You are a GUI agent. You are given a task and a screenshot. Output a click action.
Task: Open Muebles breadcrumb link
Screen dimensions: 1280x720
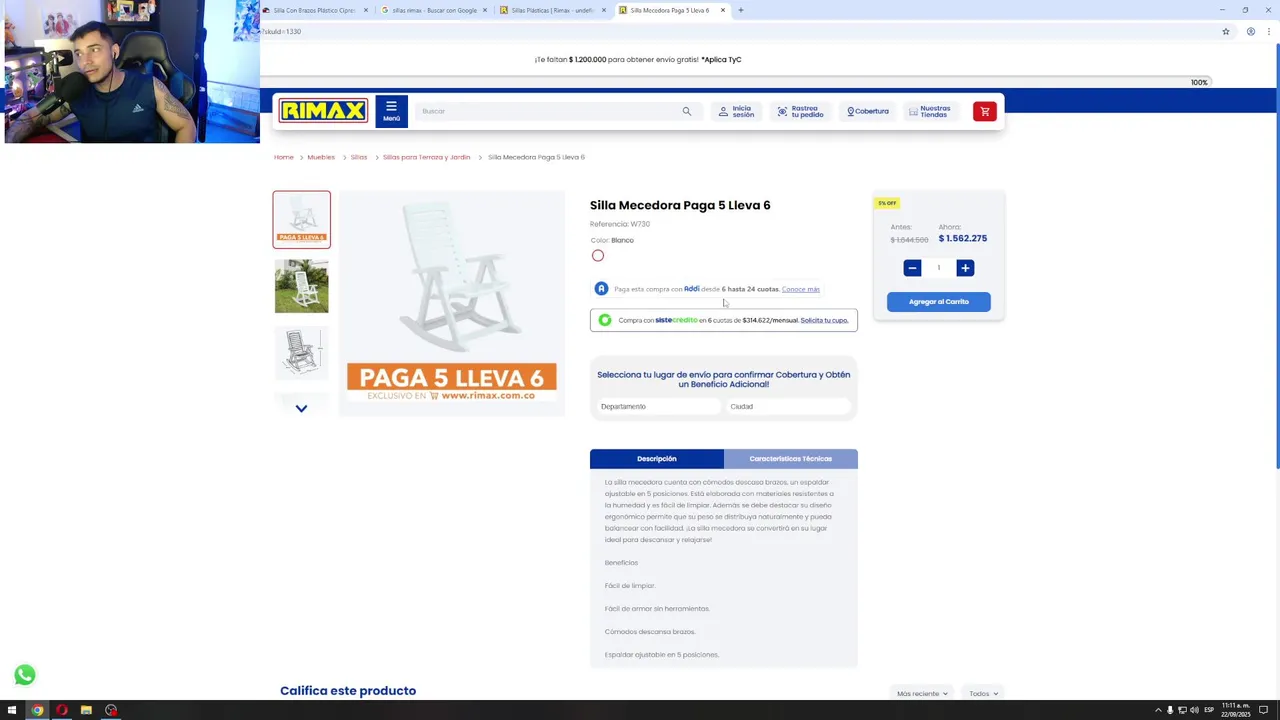[321, 157]
